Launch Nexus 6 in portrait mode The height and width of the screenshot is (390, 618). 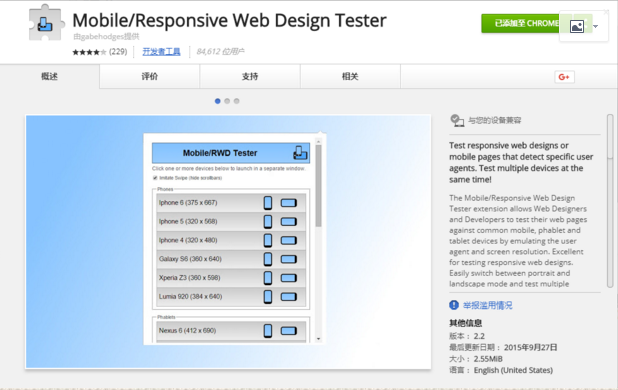click(268, 331)
